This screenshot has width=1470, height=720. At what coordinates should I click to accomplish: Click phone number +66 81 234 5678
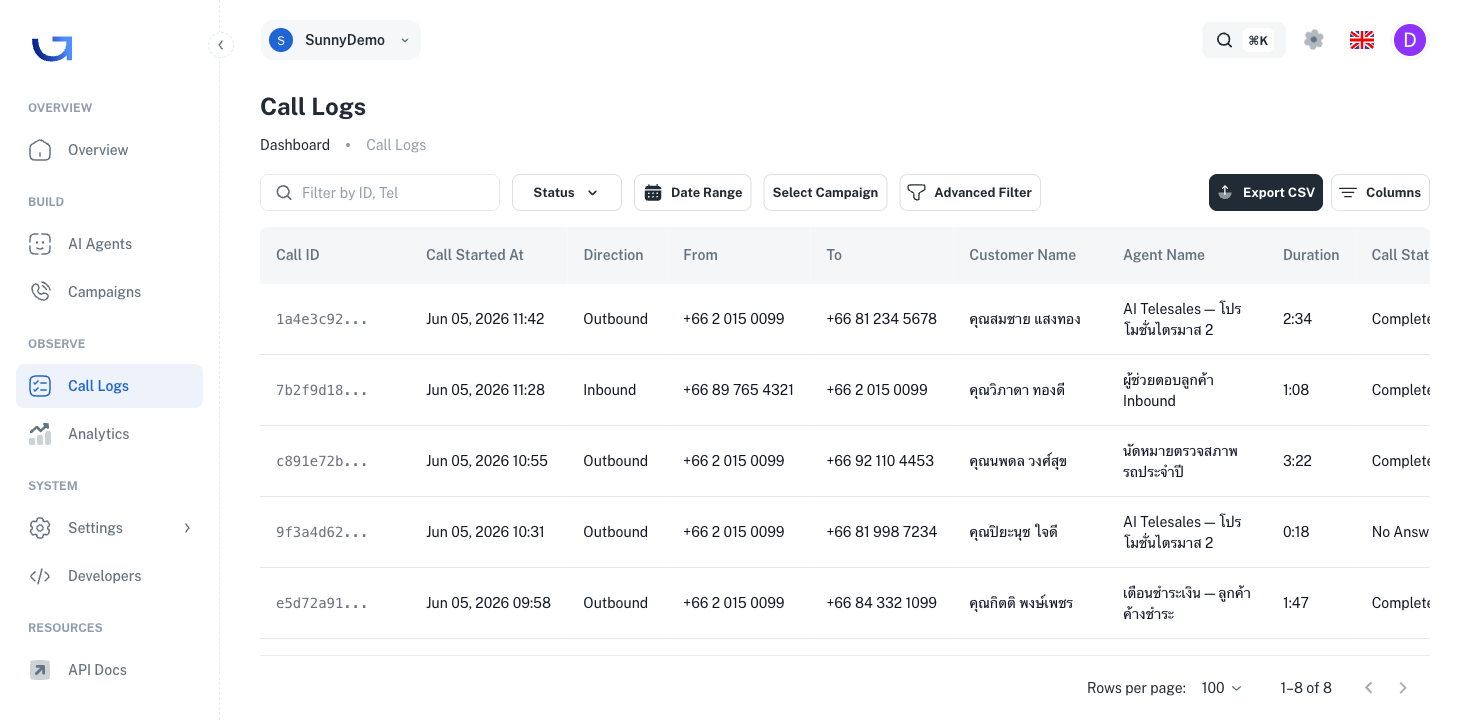tap(881, 319)
